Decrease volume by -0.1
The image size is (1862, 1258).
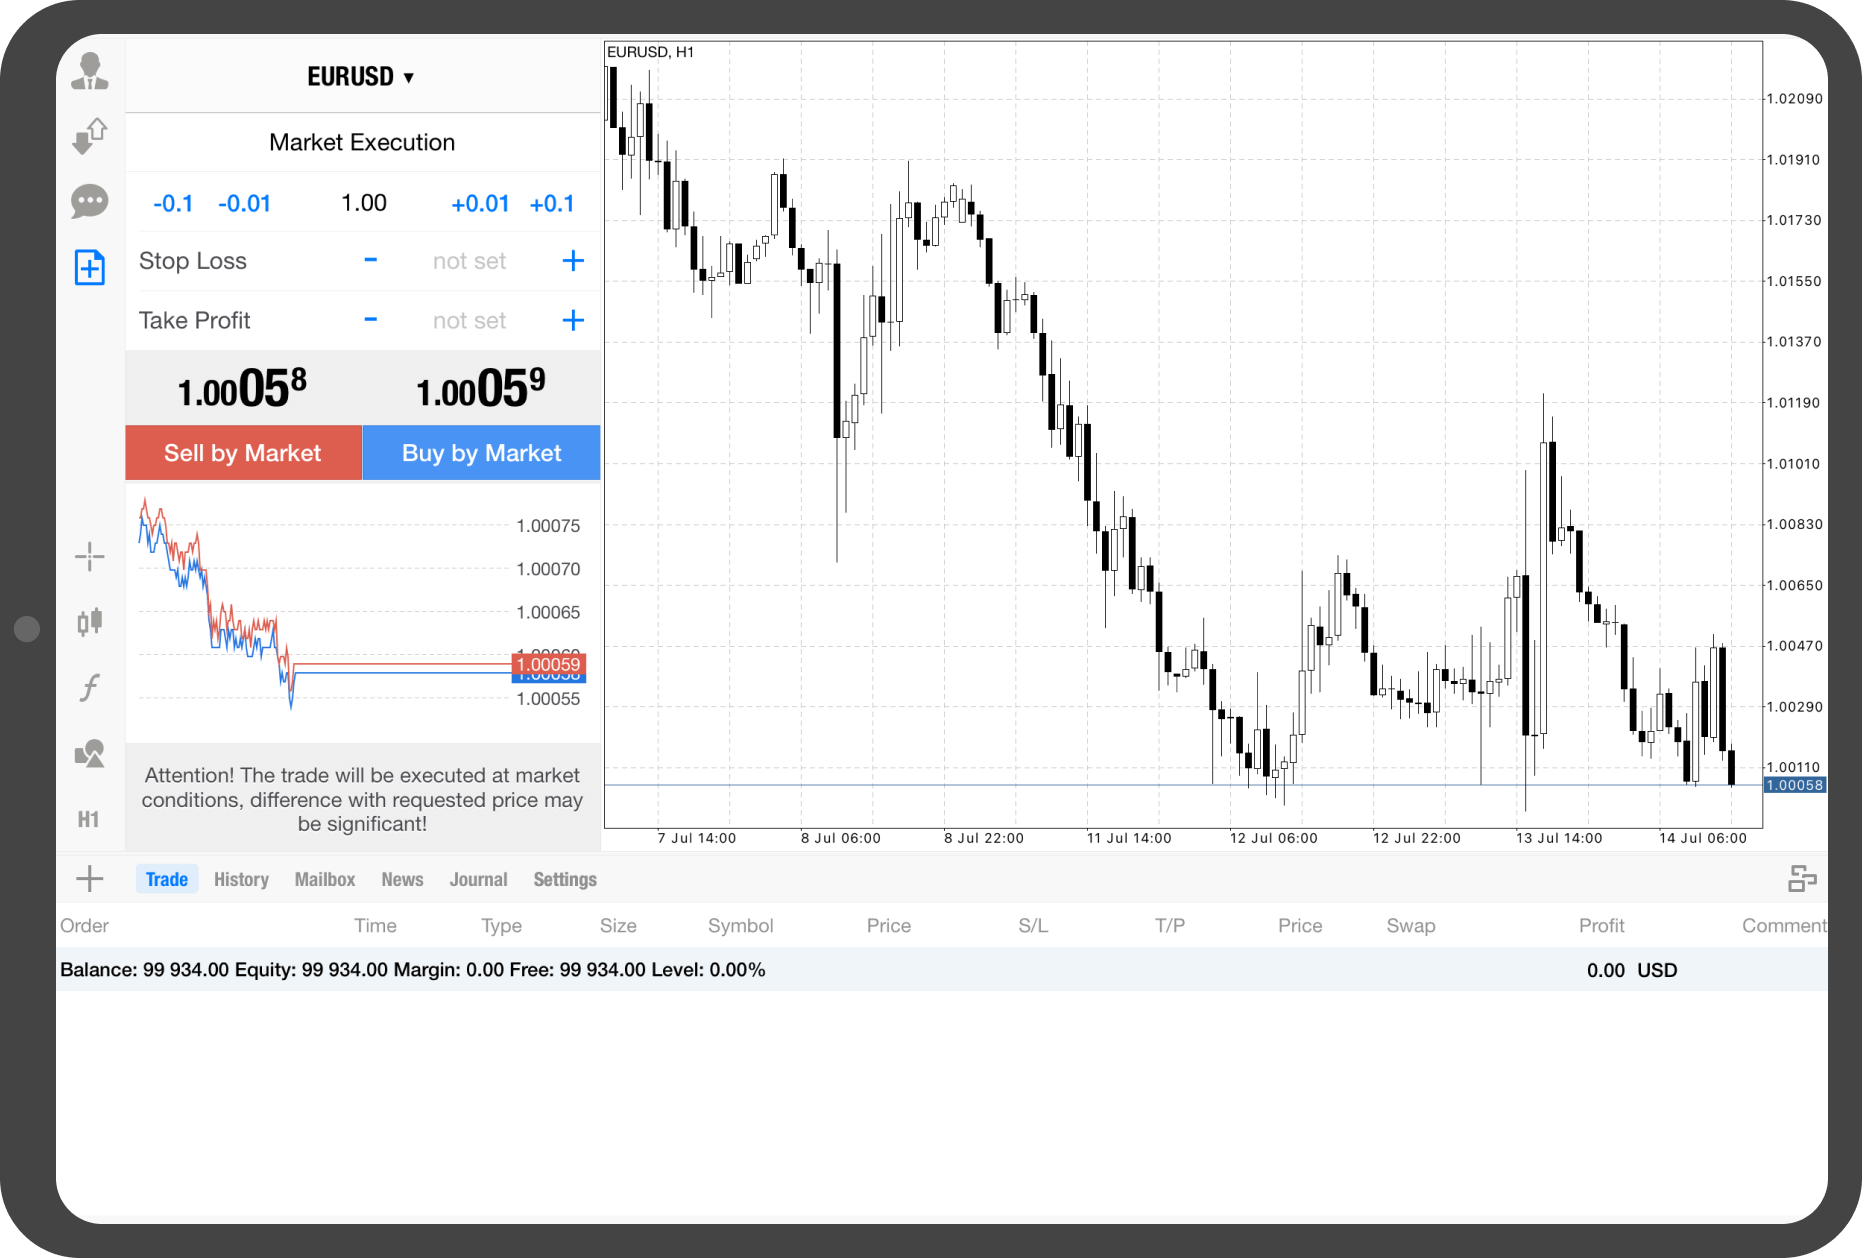pyautogui.click(x=173, y=204)
